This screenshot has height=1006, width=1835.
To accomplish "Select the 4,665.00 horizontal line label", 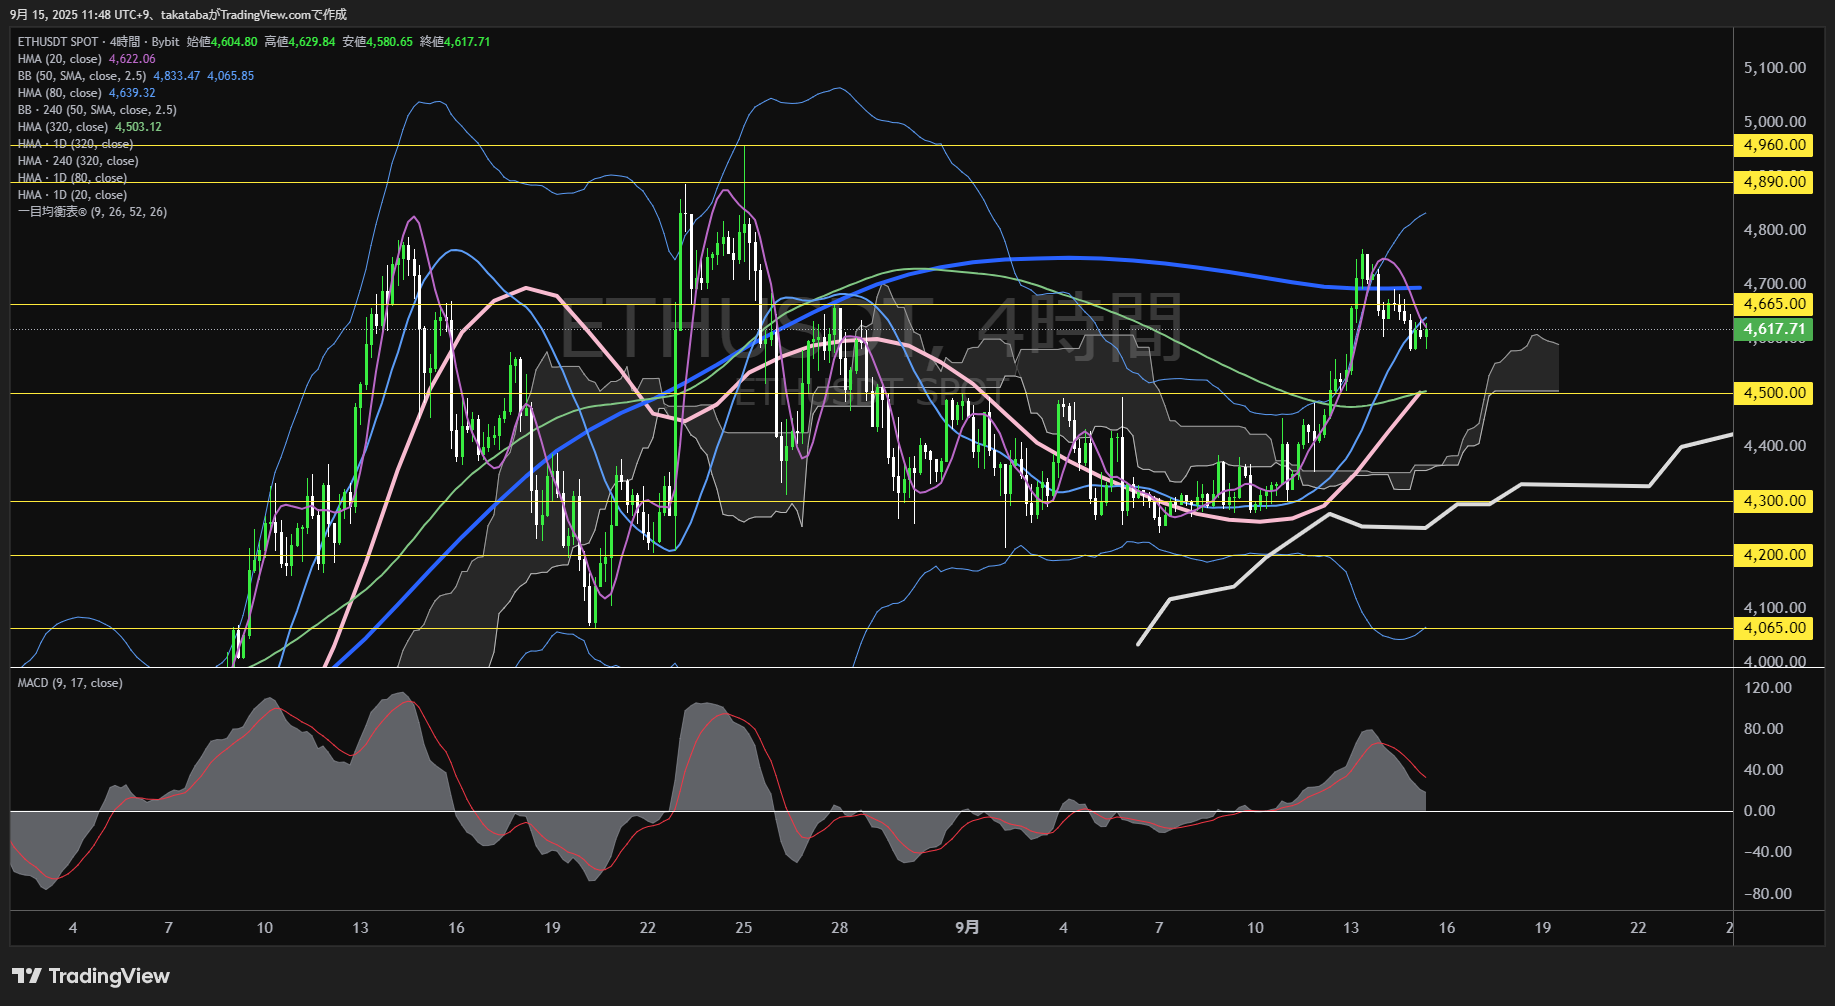I will pyautogui.click(x=1774, y=304).
